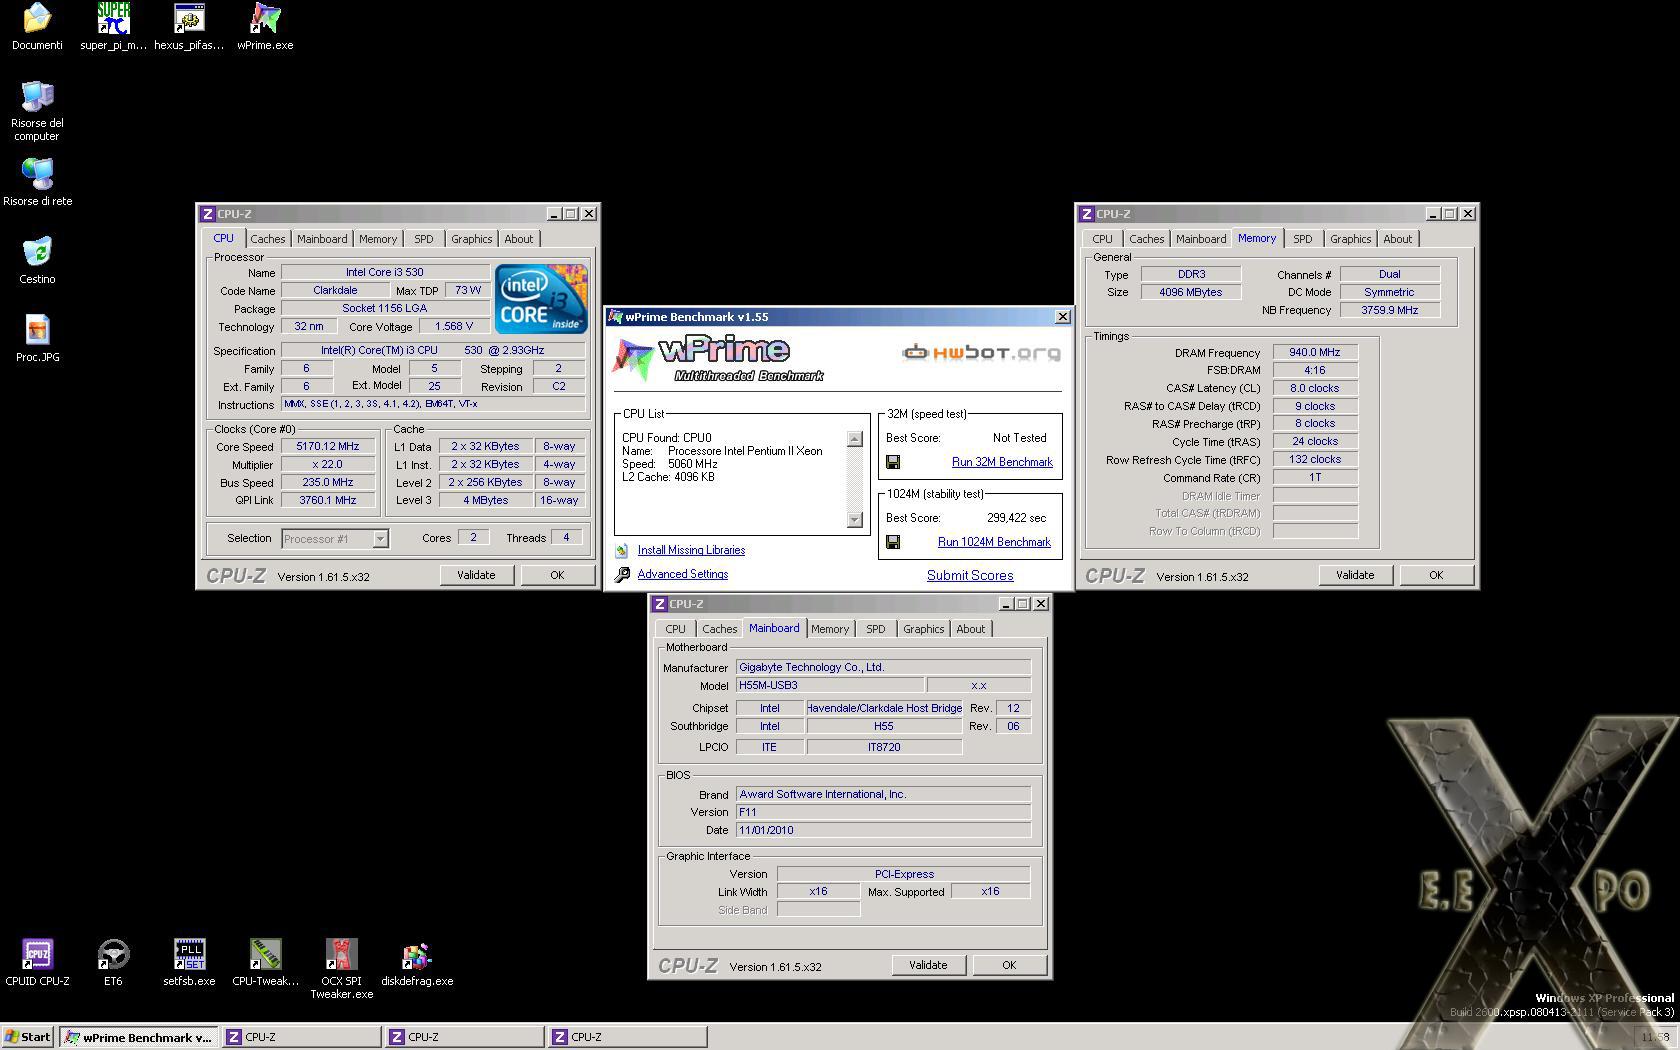Click Run 32M Benchmark link
The image size is (1680, 1050).
coord(1002,462)
